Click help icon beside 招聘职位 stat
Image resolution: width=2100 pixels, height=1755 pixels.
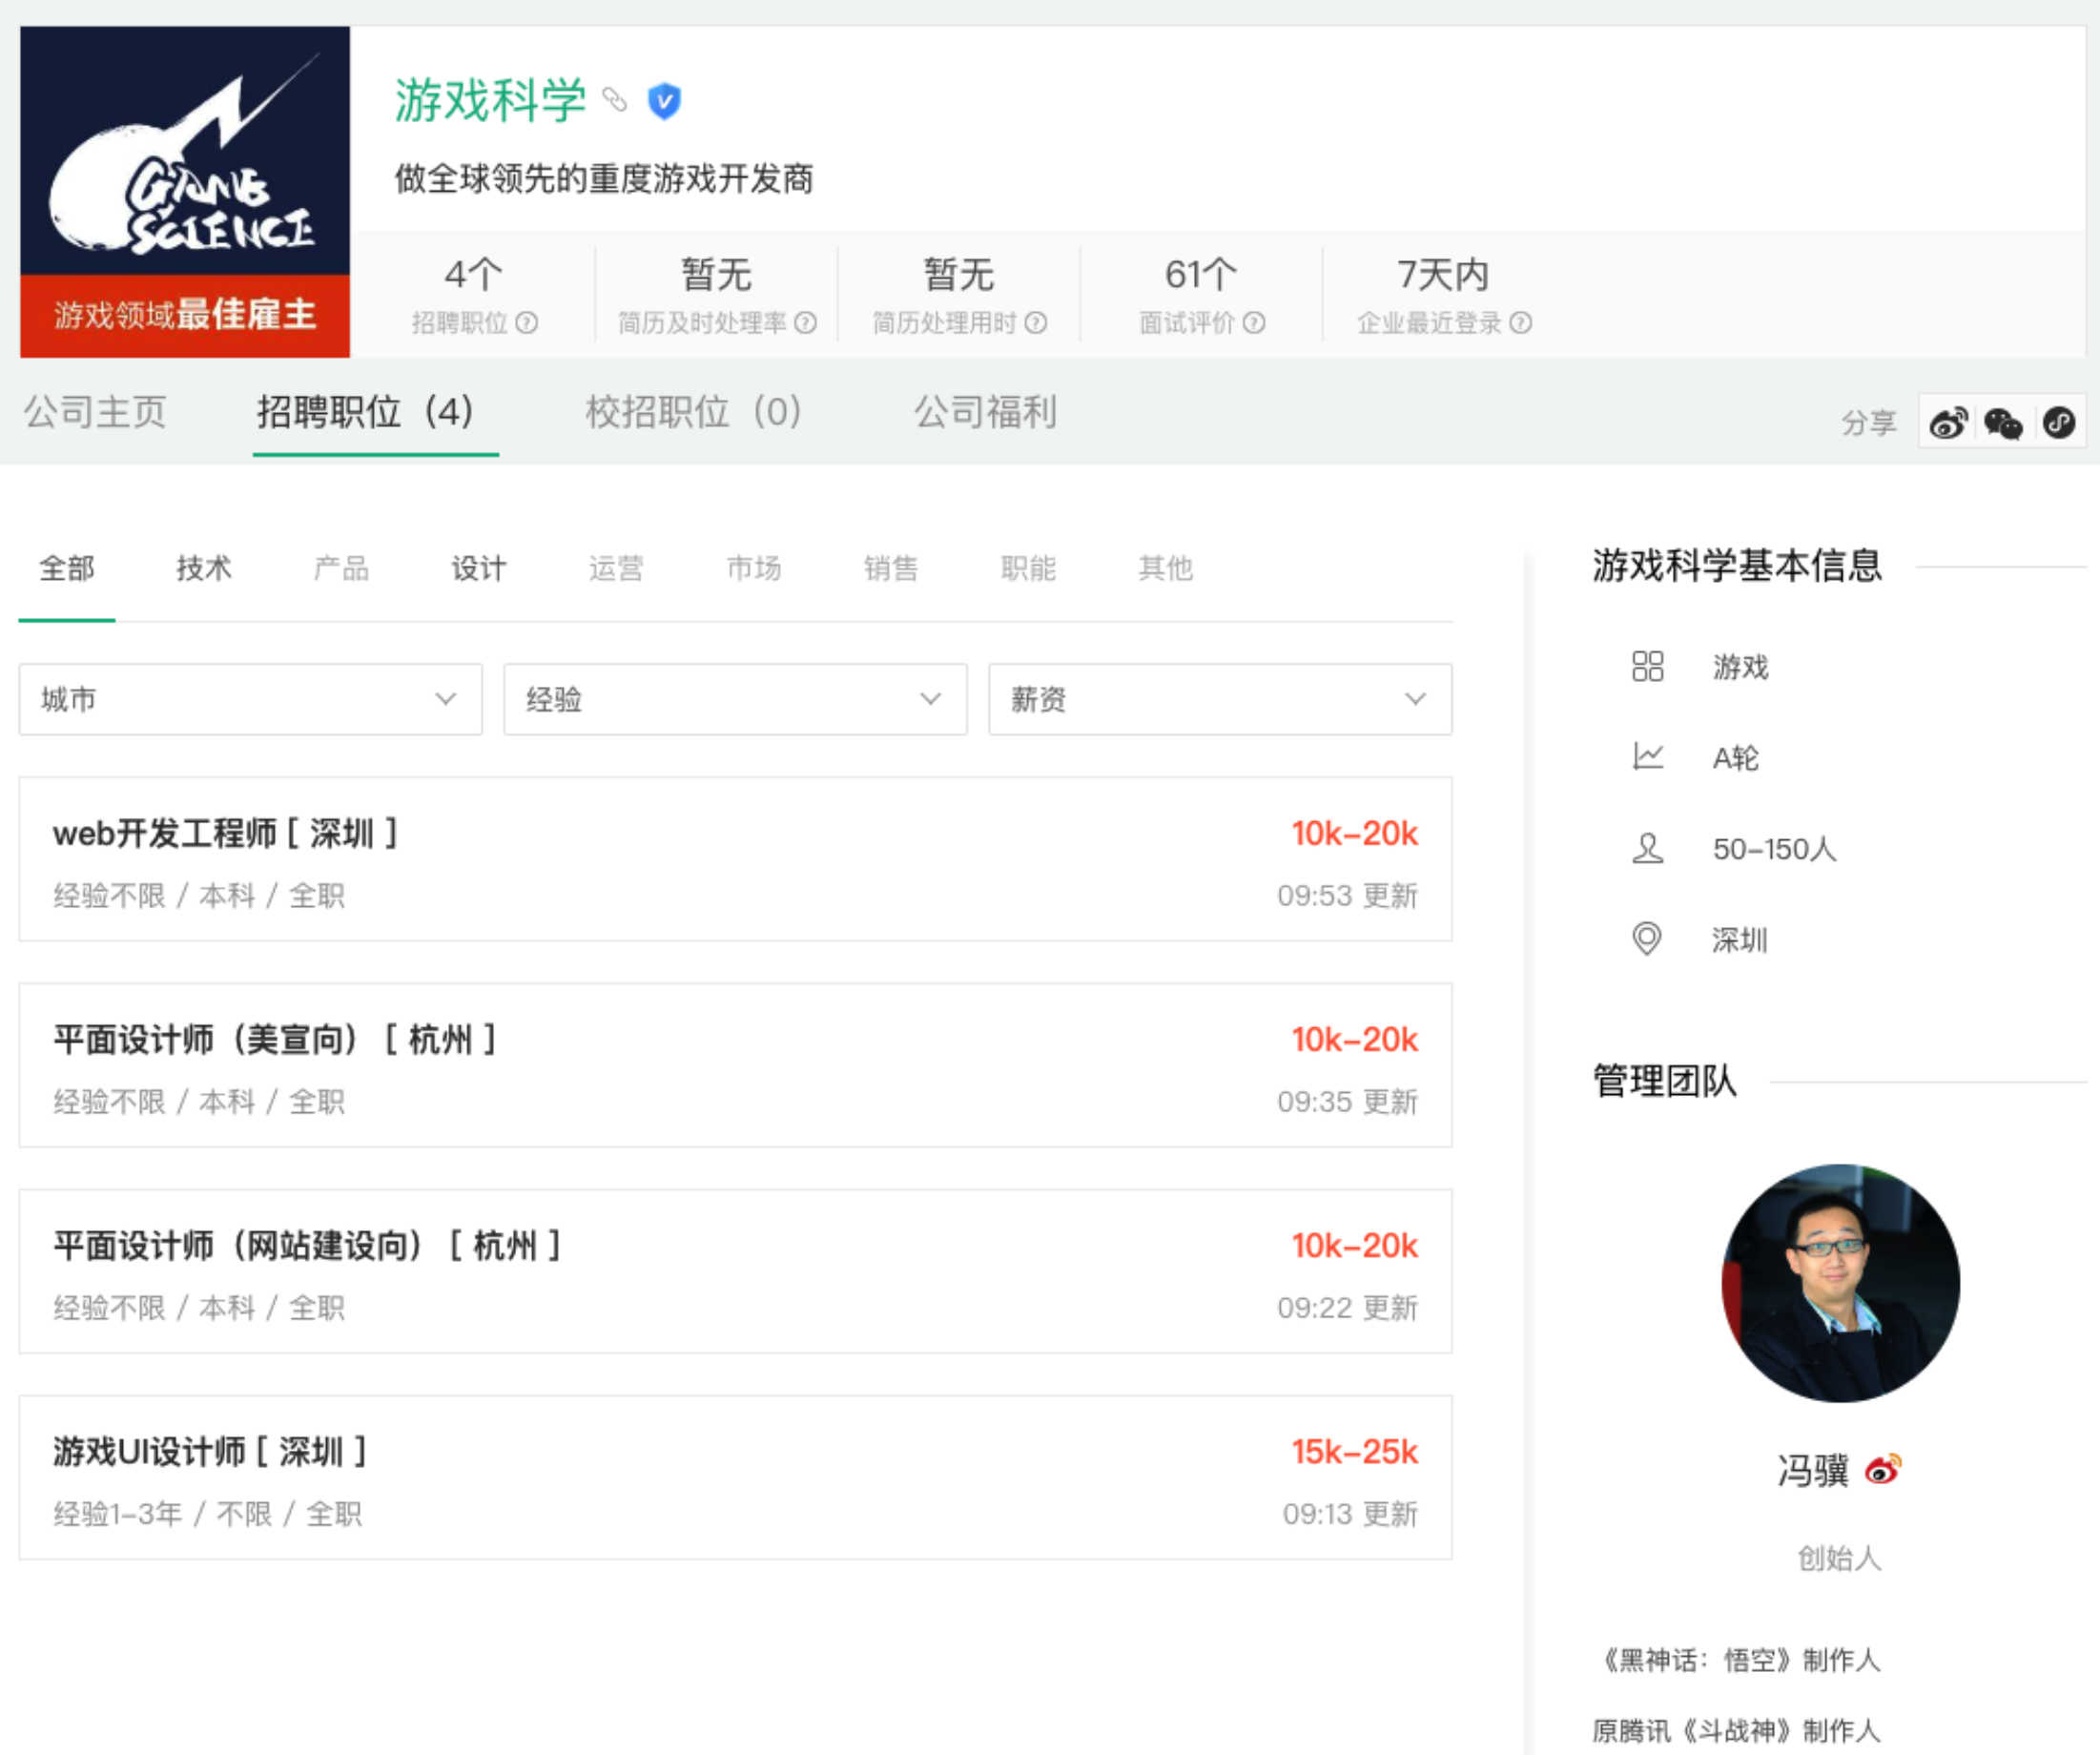(x=526, y=323)
